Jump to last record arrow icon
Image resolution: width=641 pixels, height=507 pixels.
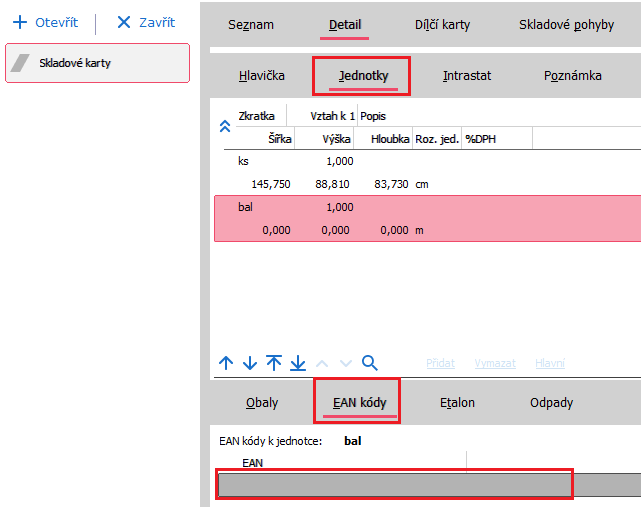[298, 363]
